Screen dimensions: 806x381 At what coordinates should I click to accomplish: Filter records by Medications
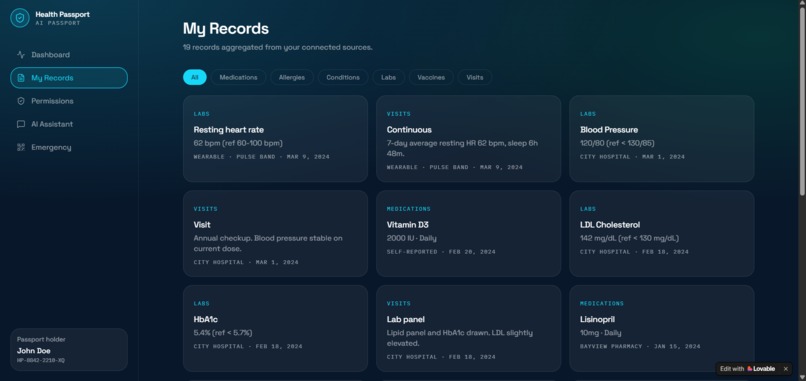238,77
